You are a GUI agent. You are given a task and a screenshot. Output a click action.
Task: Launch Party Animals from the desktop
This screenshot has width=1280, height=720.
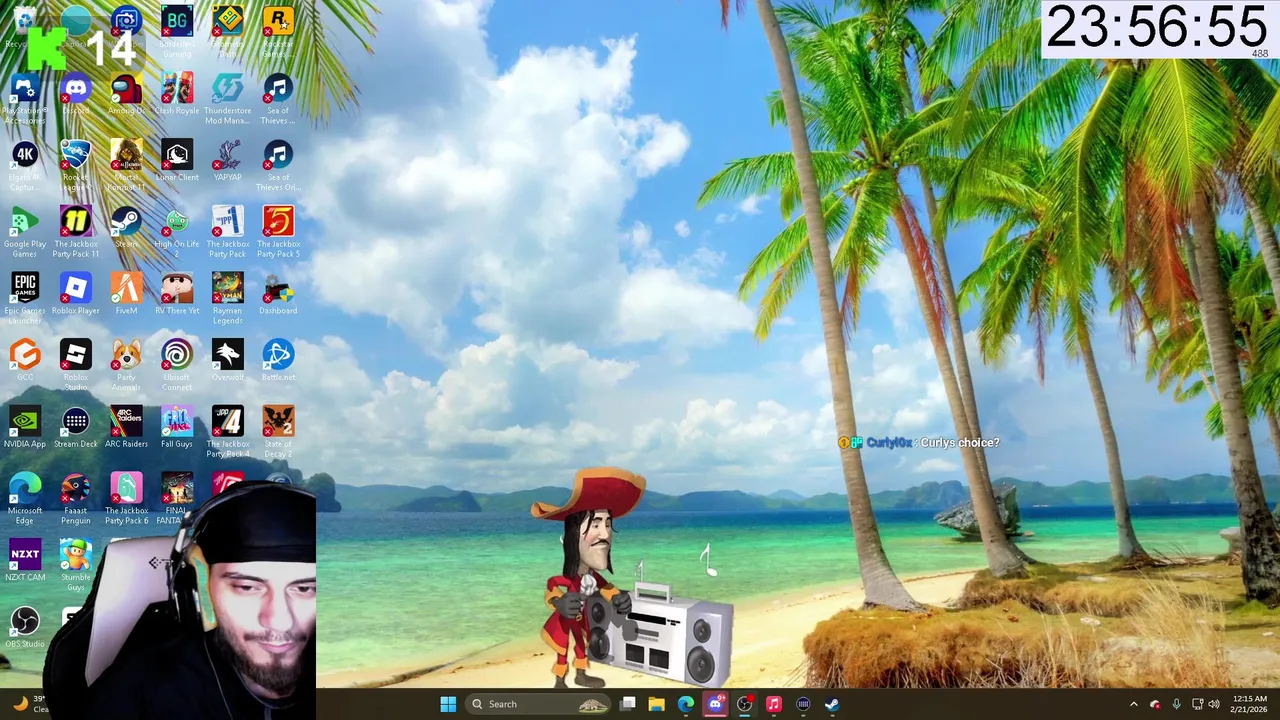(x=126, y=365)
